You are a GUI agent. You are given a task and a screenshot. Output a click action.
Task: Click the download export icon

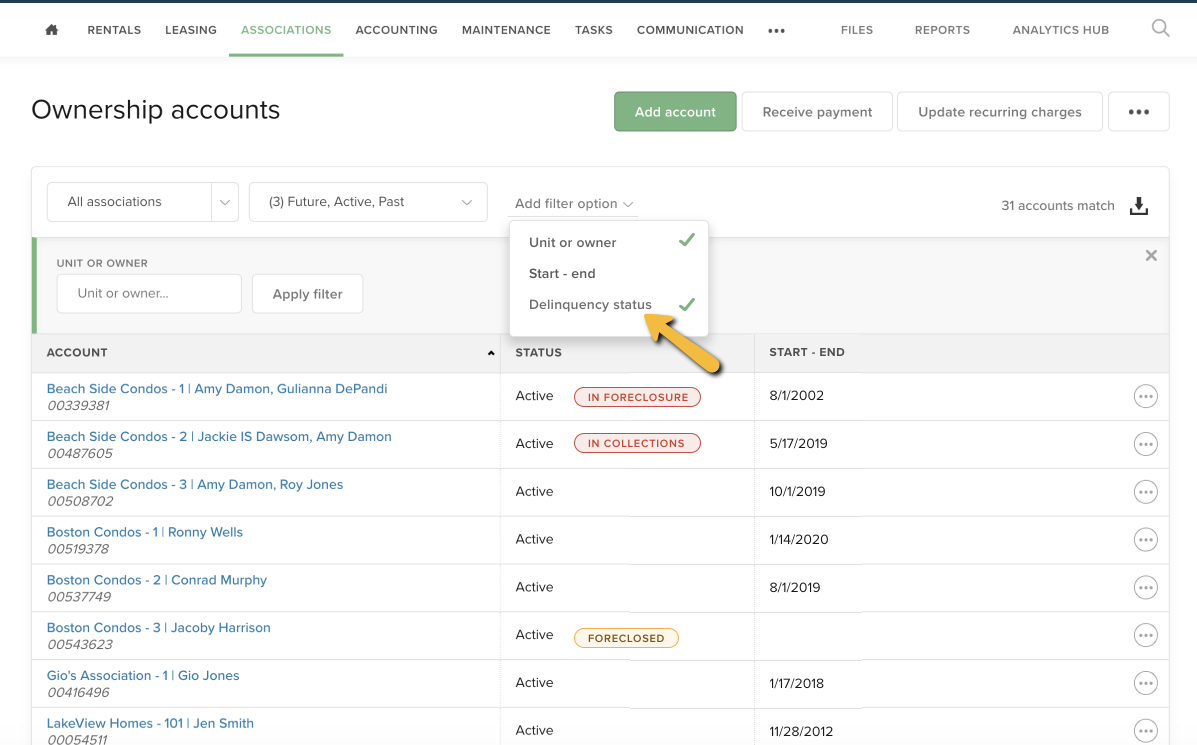click(1138, 206)
